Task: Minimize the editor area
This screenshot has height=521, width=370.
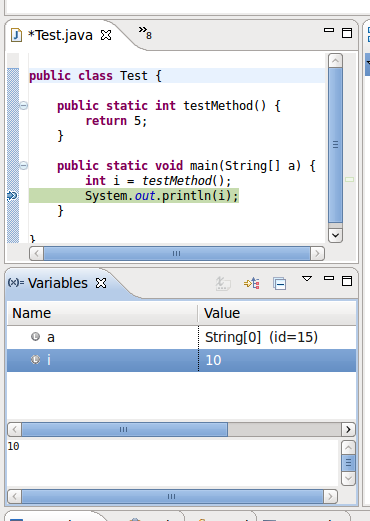Action: pyautogui.click(x=329, y=30)
